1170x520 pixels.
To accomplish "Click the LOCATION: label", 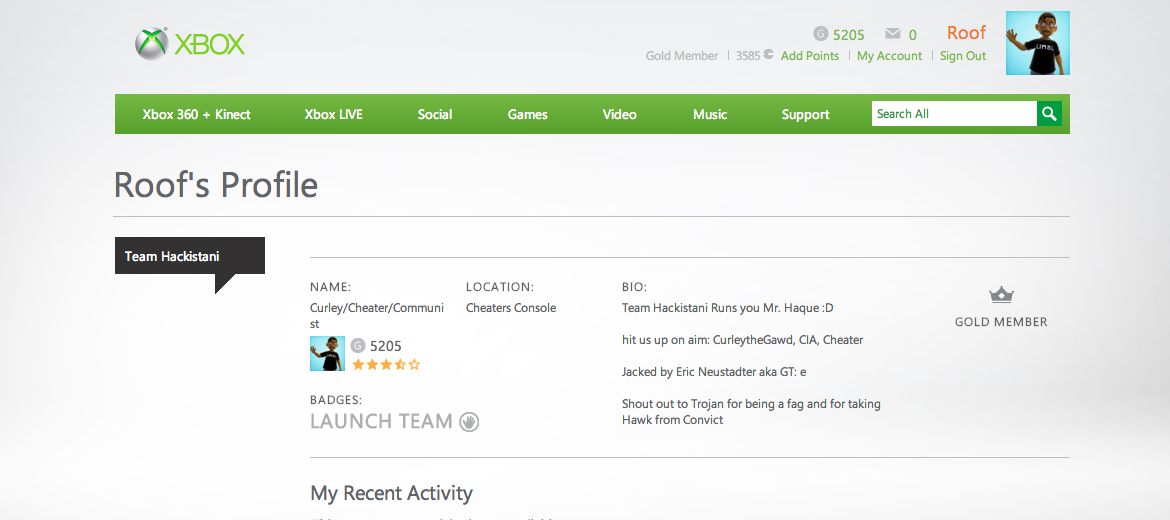I will (x=500, y=286).
